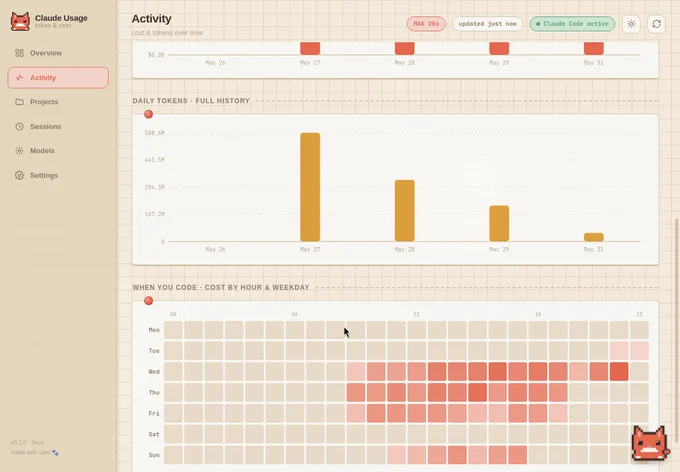Go to the Projects page
Viewport: 680px width, 472px height.
58,102
